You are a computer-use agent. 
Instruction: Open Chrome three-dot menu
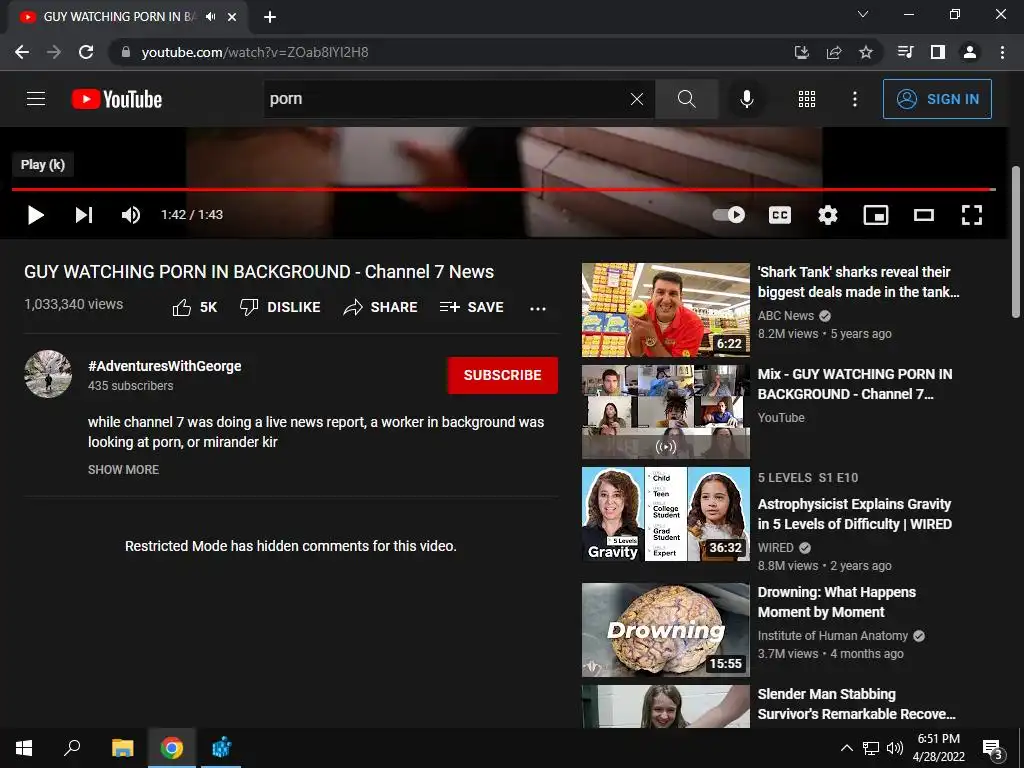pos(1002,52)
